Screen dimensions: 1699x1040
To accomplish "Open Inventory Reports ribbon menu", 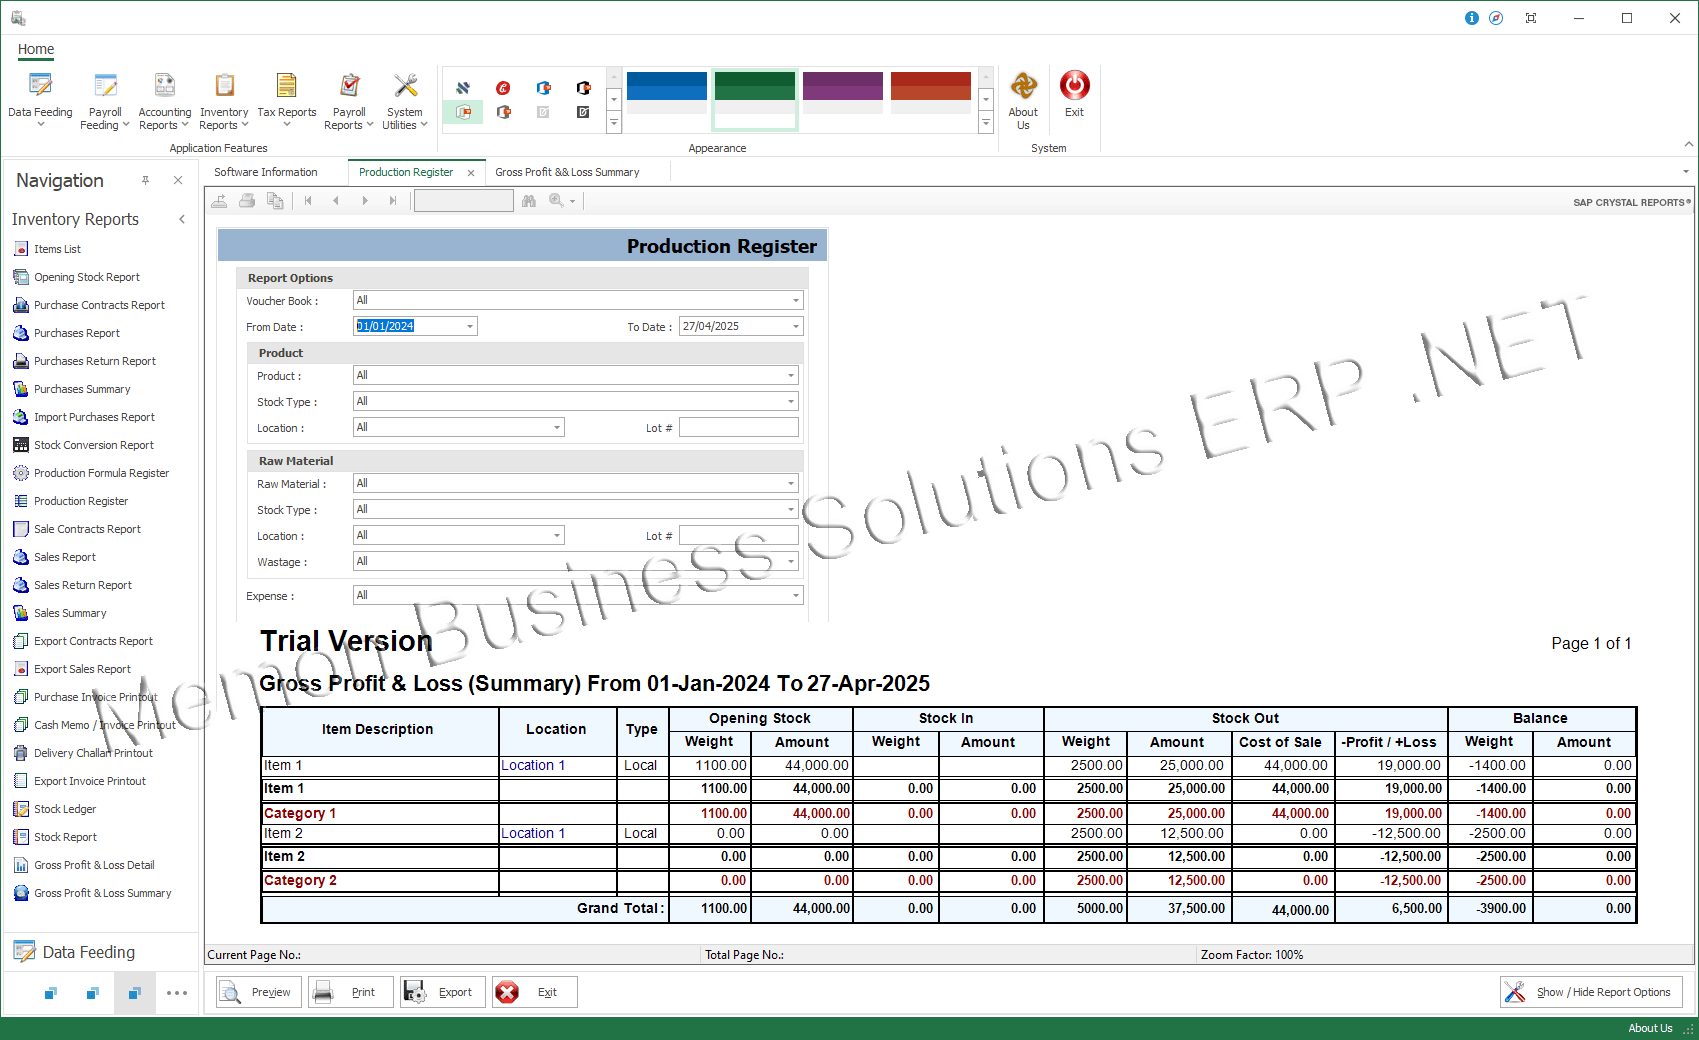I will click(224, 100).
